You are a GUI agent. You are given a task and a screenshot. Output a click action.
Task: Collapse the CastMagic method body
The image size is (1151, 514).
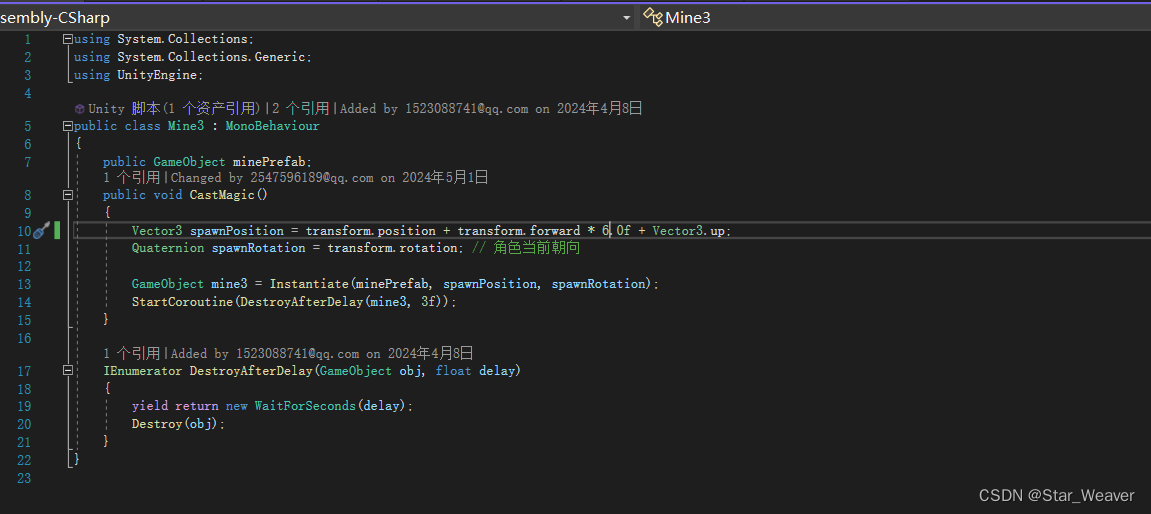click(68, 195)
